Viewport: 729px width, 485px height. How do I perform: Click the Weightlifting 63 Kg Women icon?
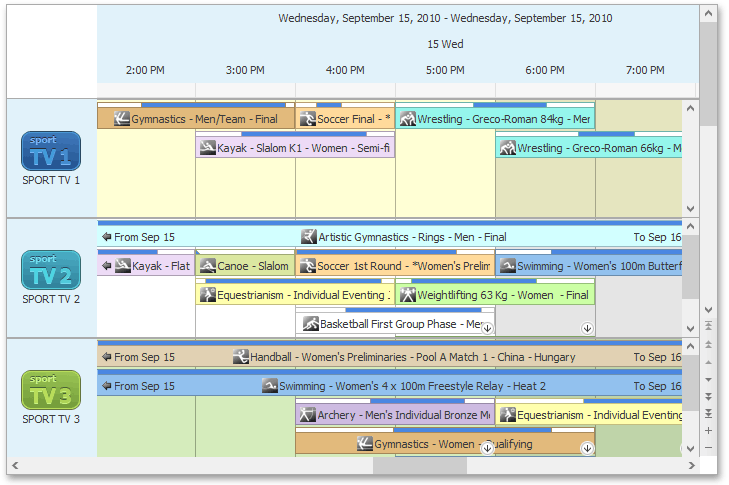[x=408, y=295]
